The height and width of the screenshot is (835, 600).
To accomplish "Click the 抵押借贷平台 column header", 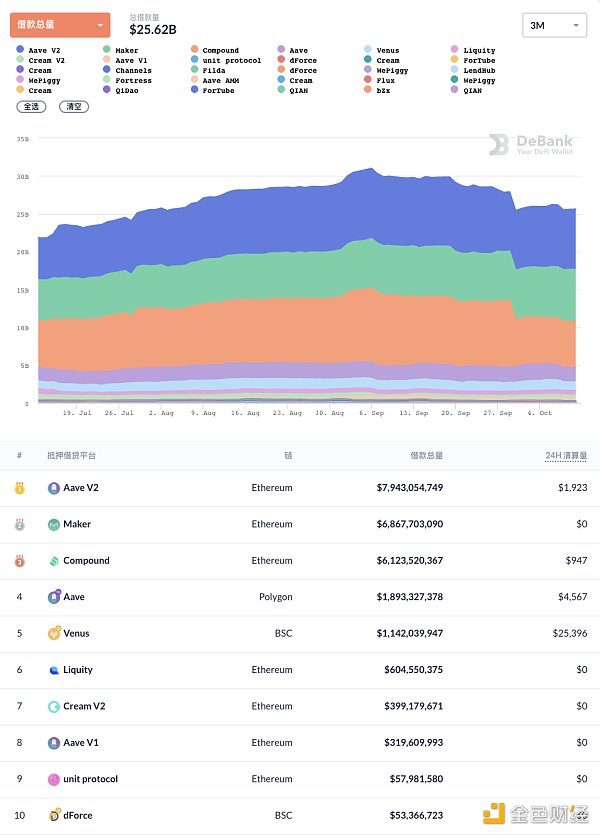I will point(73,455).
